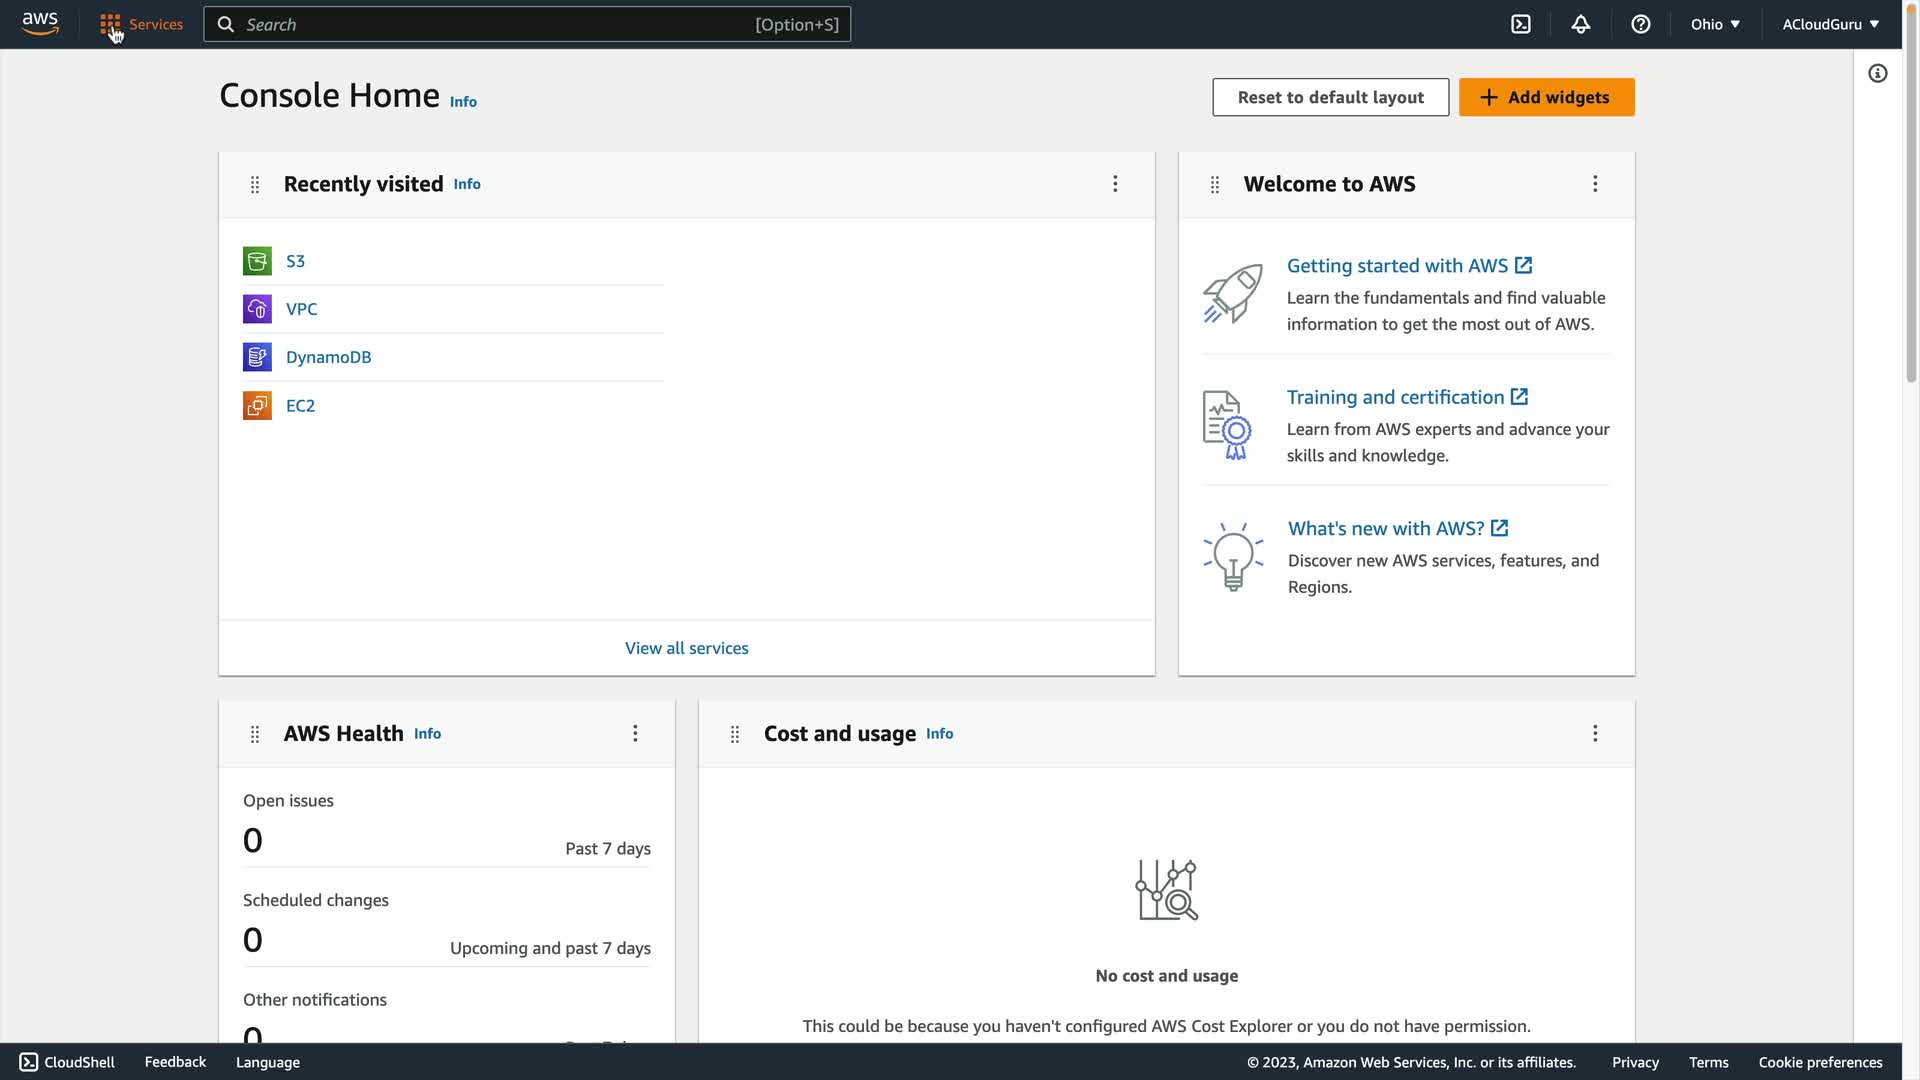The image size is (1920, 1080).
Task: Open the Language menu in footer
Action: 267,1062
